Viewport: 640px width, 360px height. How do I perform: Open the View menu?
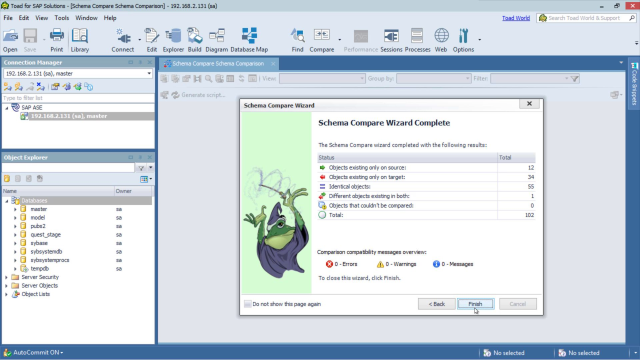[41, 18]
